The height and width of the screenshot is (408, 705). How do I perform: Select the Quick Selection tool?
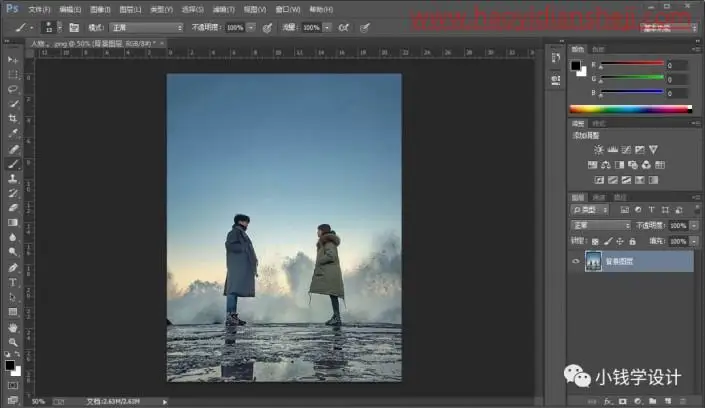point(13,104)
